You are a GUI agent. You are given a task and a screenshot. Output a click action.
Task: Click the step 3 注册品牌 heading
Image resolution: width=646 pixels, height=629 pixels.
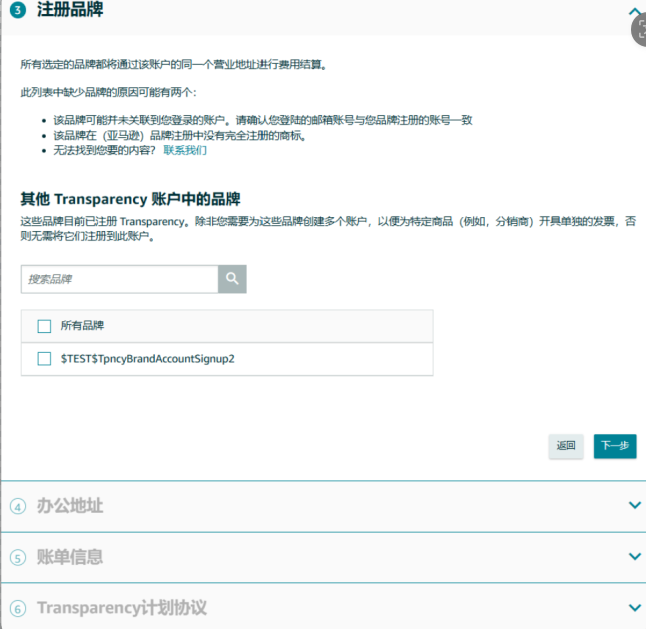(x=70, y=9)
